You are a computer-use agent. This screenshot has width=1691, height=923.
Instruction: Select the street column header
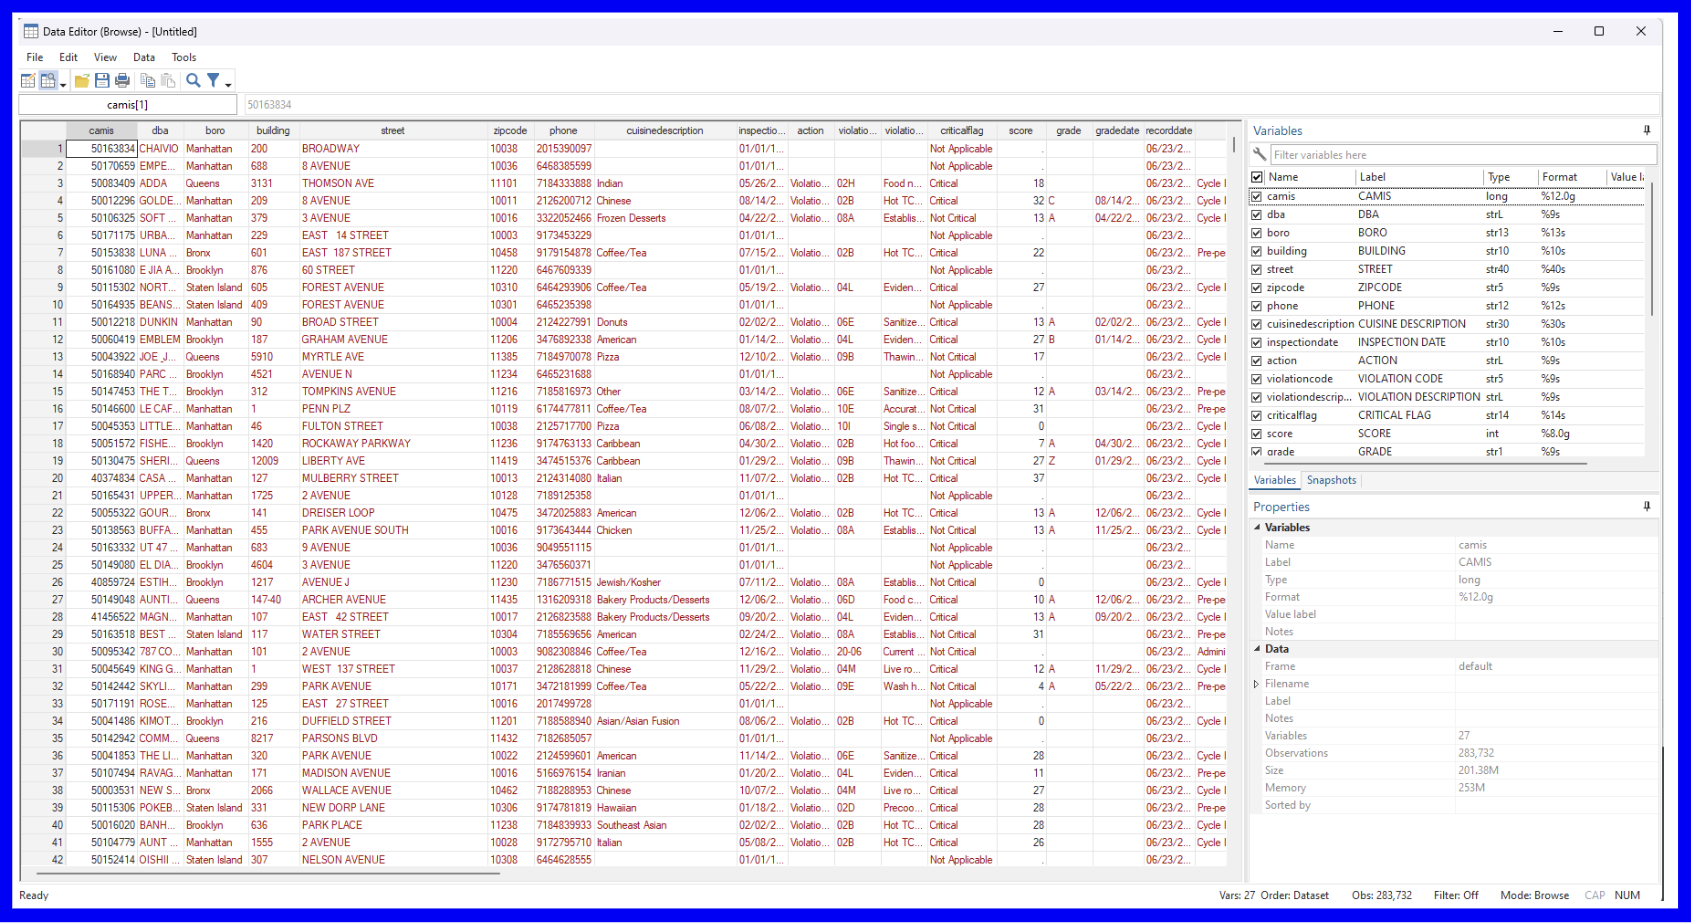(x=393, y=131)
